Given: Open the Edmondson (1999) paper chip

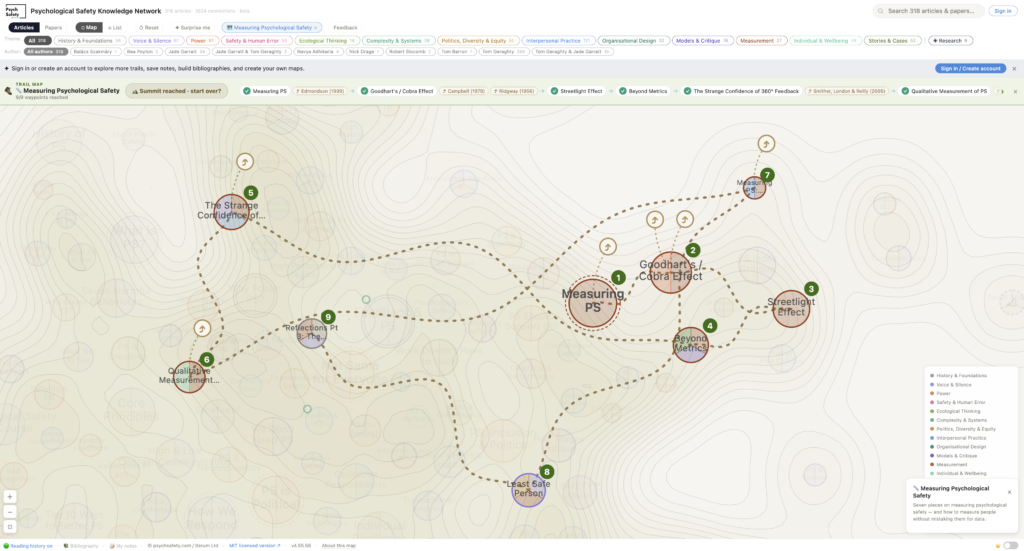Looking at the screenshot, I should (x=320, y=91).
